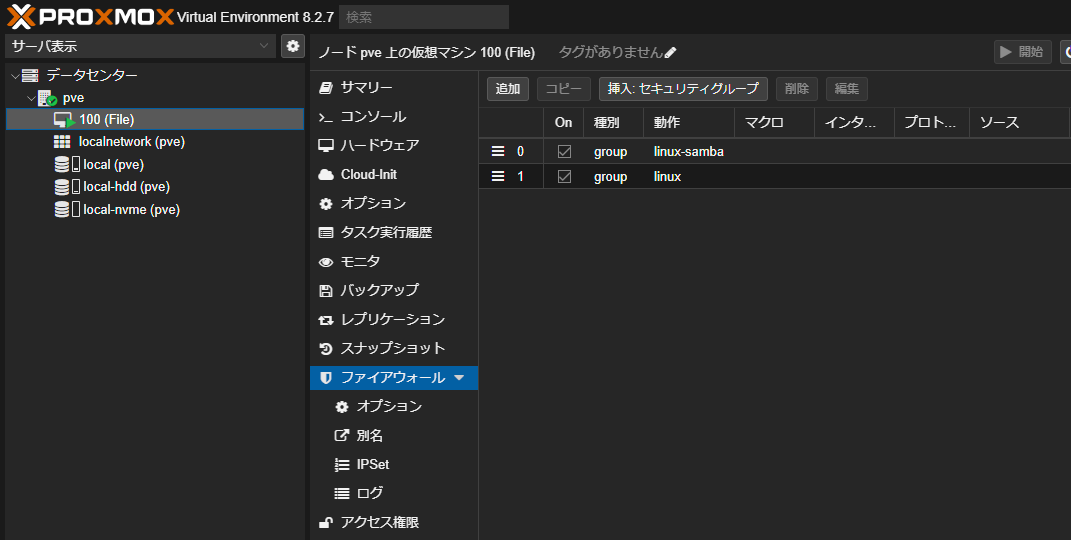Click the VM 100 monitor icon
1071x540 pixels.
pyautogui.click(x=64, y=120)
